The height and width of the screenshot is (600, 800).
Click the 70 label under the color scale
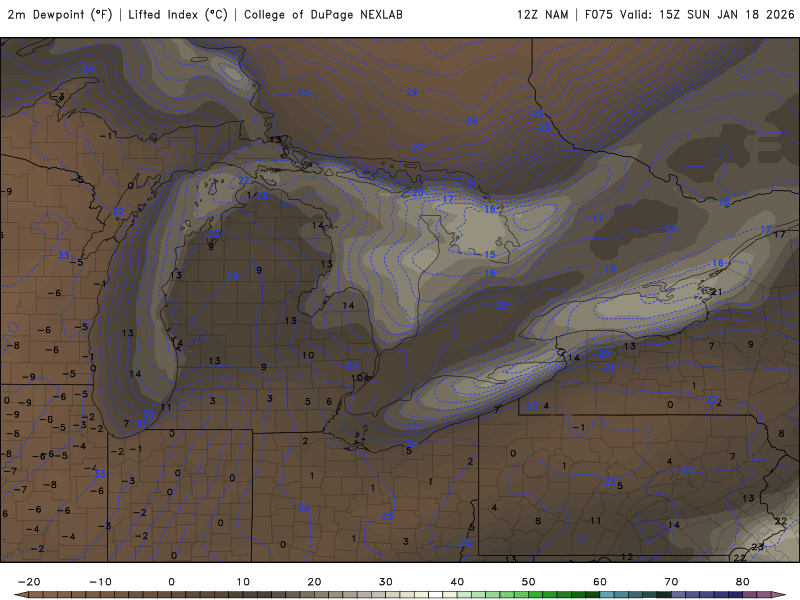click(x=671, y=582)
